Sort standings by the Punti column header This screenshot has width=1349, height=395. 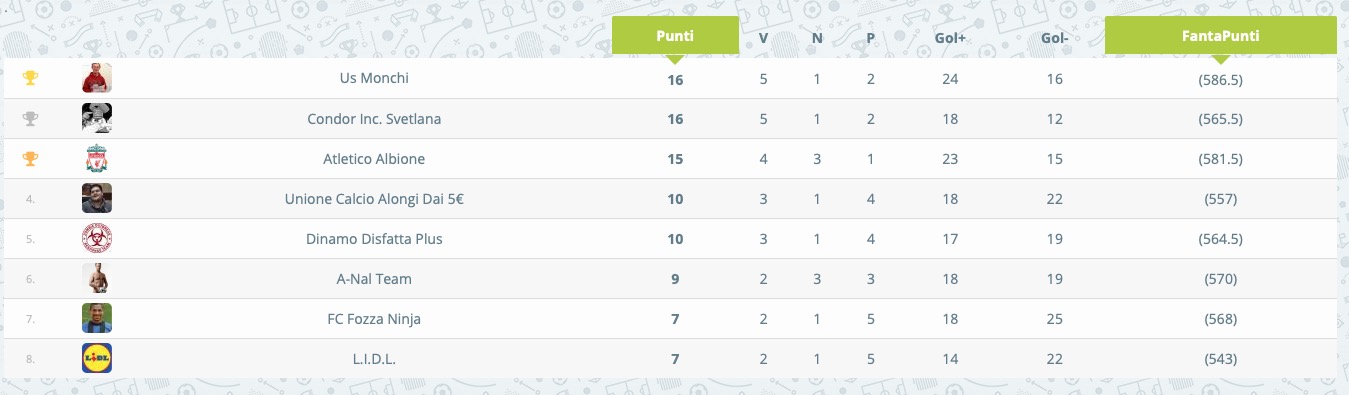(x=675, y=35)
